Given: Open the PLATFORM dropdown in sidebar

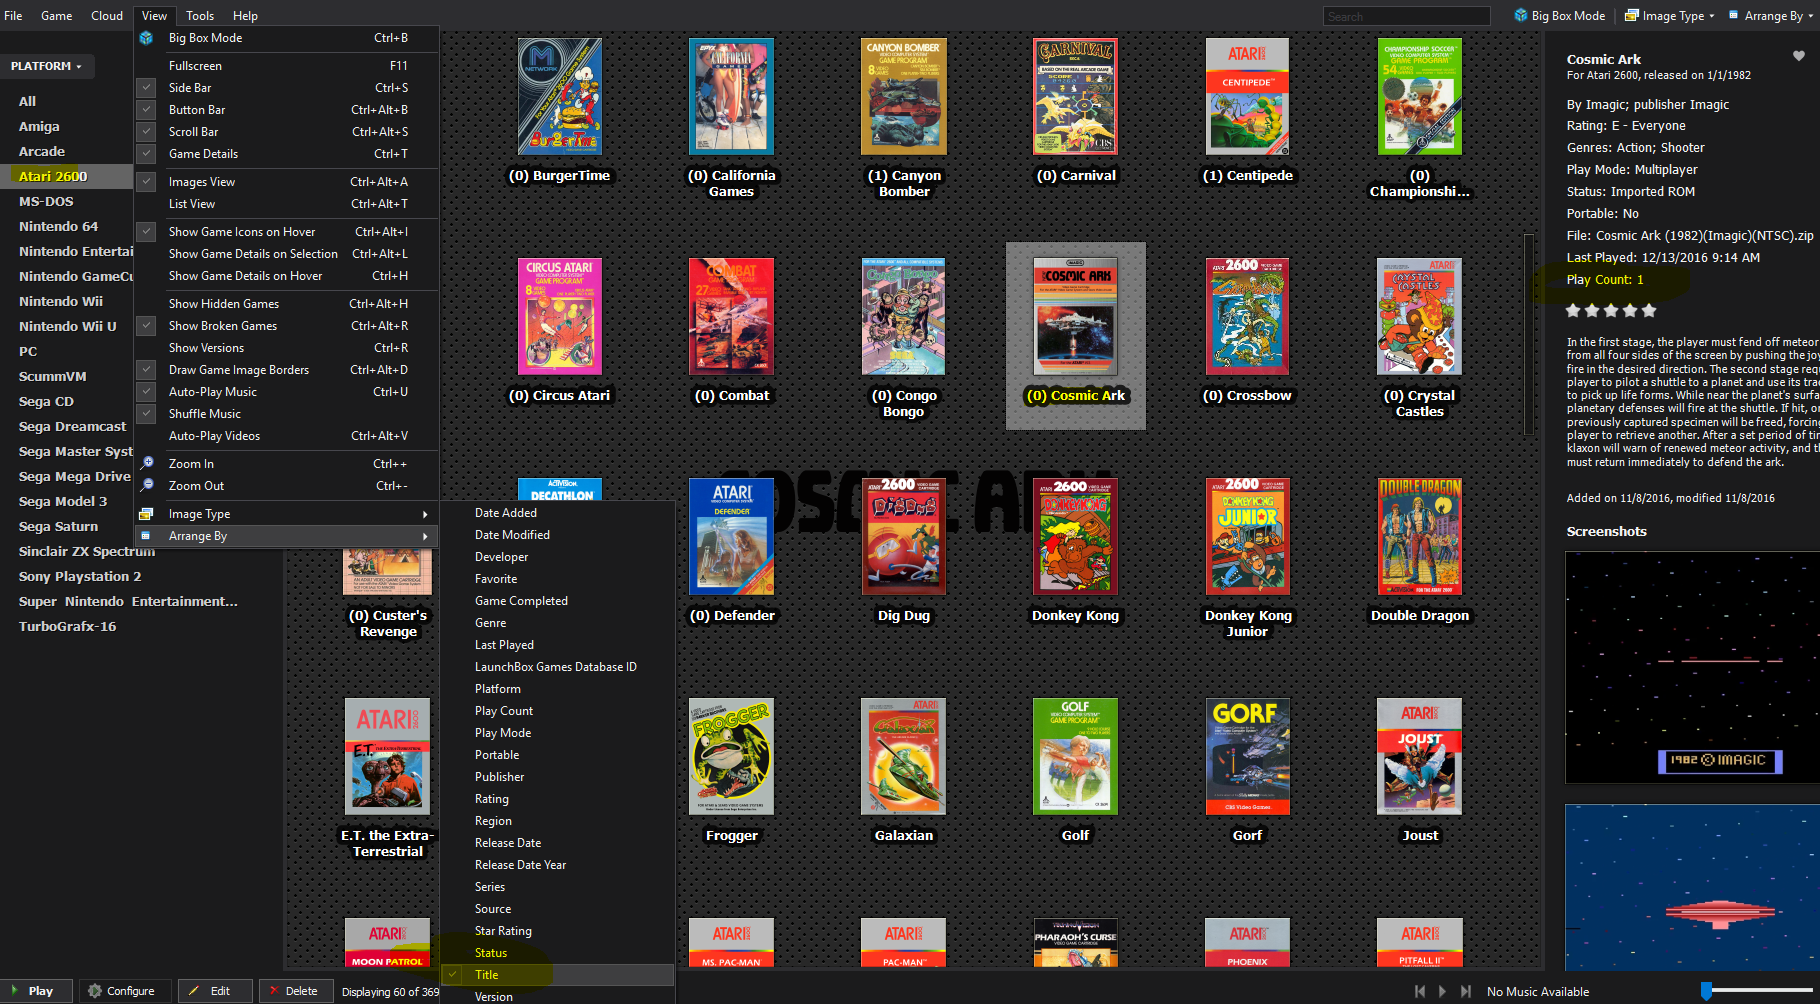Looking at the screenshot, I should pos(46,66).
